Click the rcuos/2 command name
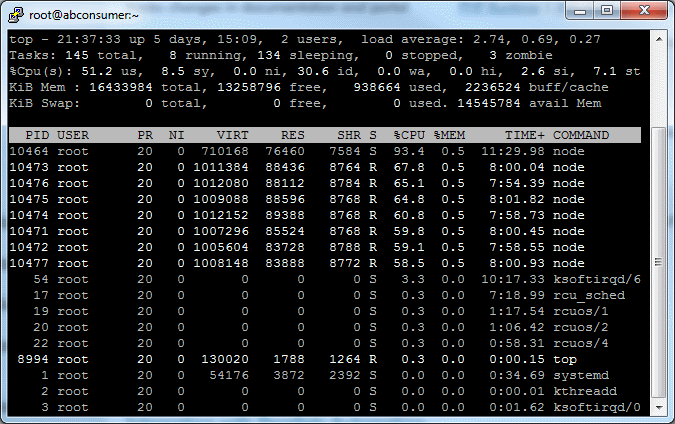675x424 pixels. click(581, 328)
